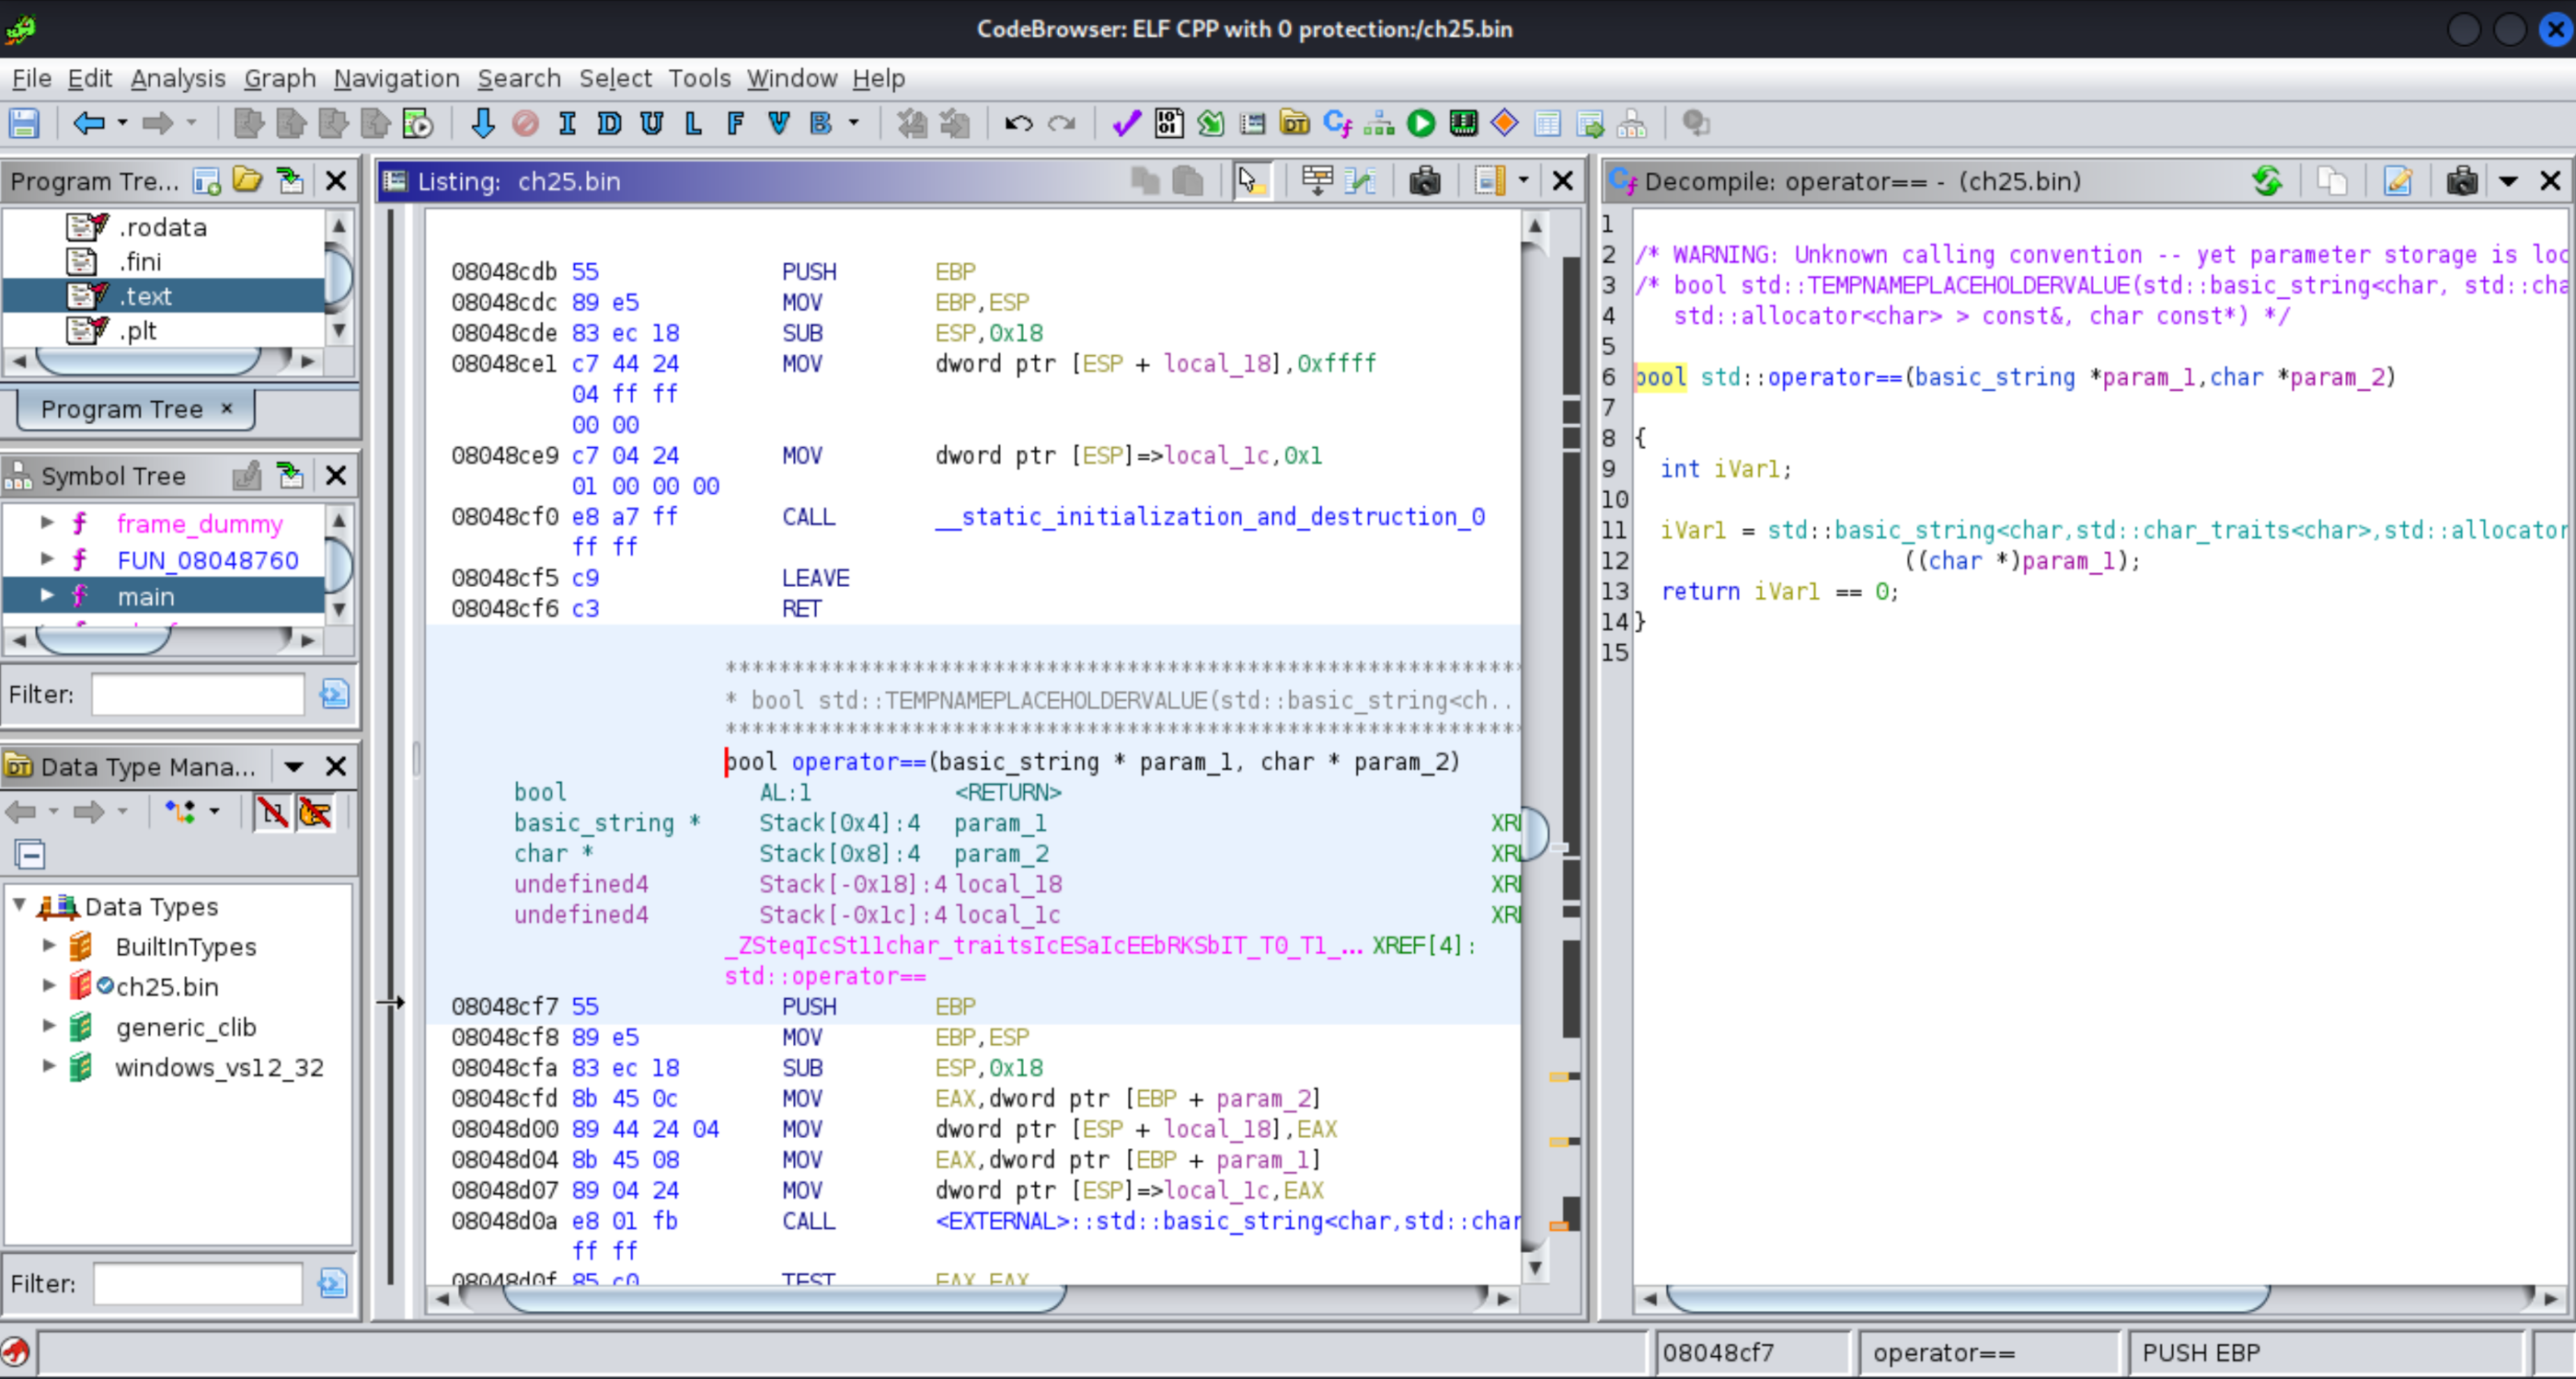Viewport: 2576px width, 1379px height.
Task: Toggle the Undefined navigation 'U' icon
Action: pyautogui.click(x=651, y=124)
